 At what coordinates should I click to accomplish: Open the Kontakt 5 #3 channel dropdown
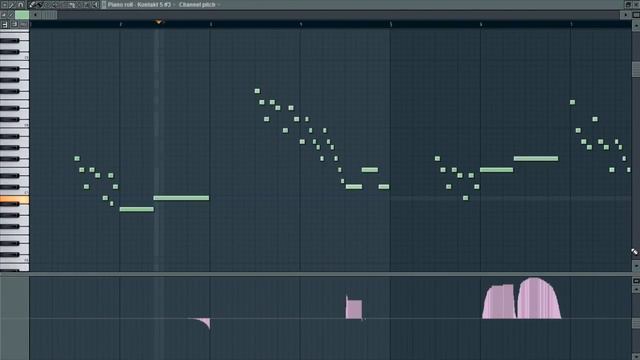click(x=154, y=5)
